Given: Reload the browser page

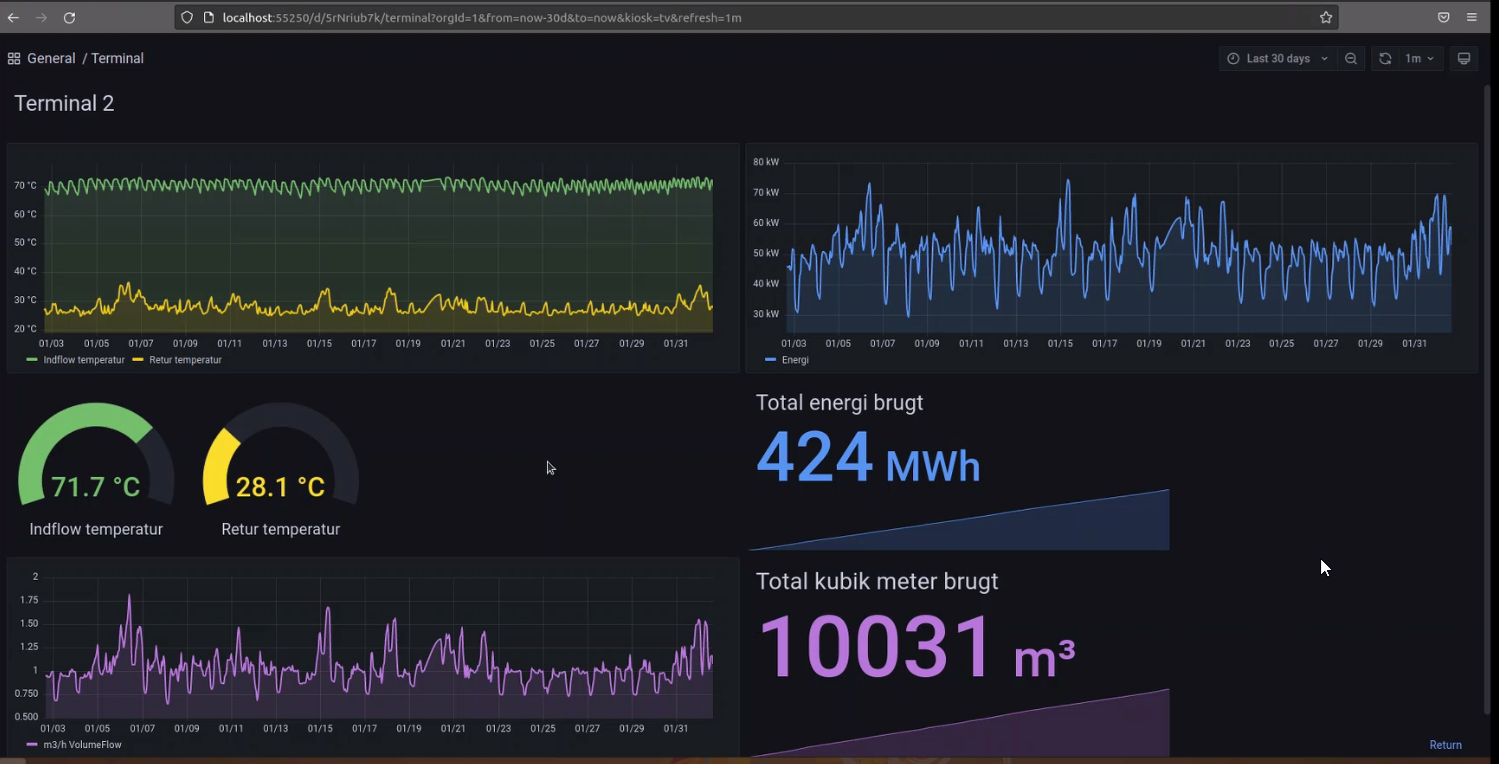Looking at the screenshot, I should [69, 18].
